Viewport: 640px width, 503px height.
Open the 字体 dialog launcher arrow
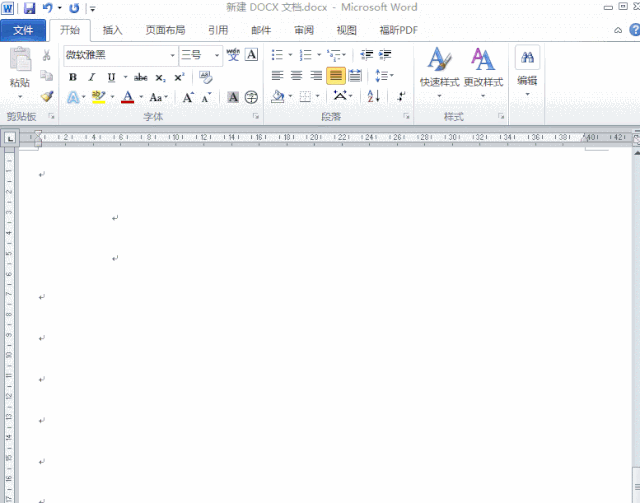256,117
